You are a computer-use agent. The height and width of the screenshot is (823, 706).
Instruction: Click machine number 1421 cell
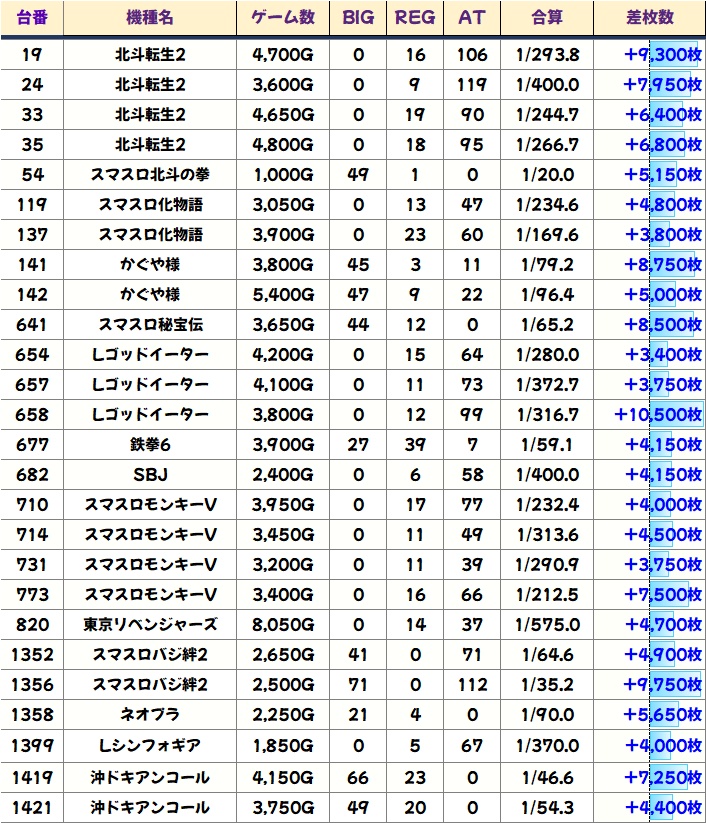click(x=32, y=805)
